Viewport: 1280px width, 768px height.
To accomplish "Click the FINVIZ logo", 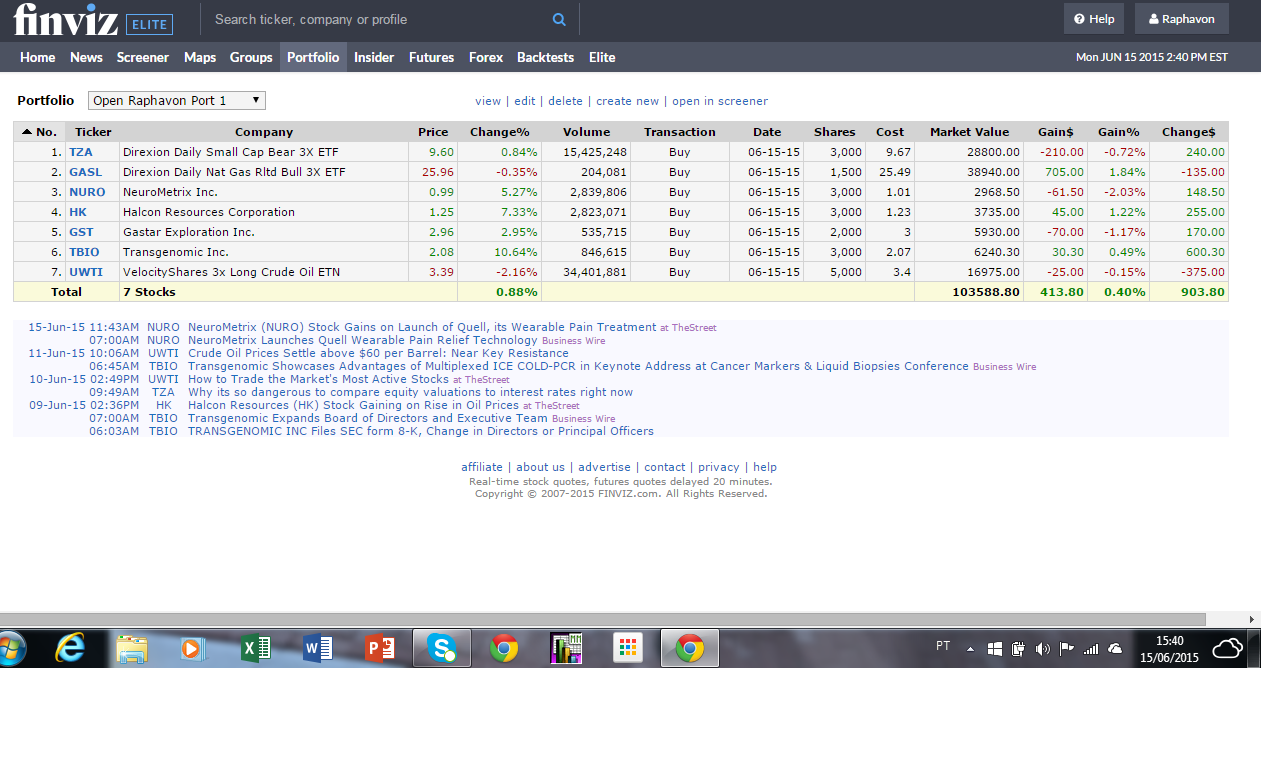I will tap(66, 20).
